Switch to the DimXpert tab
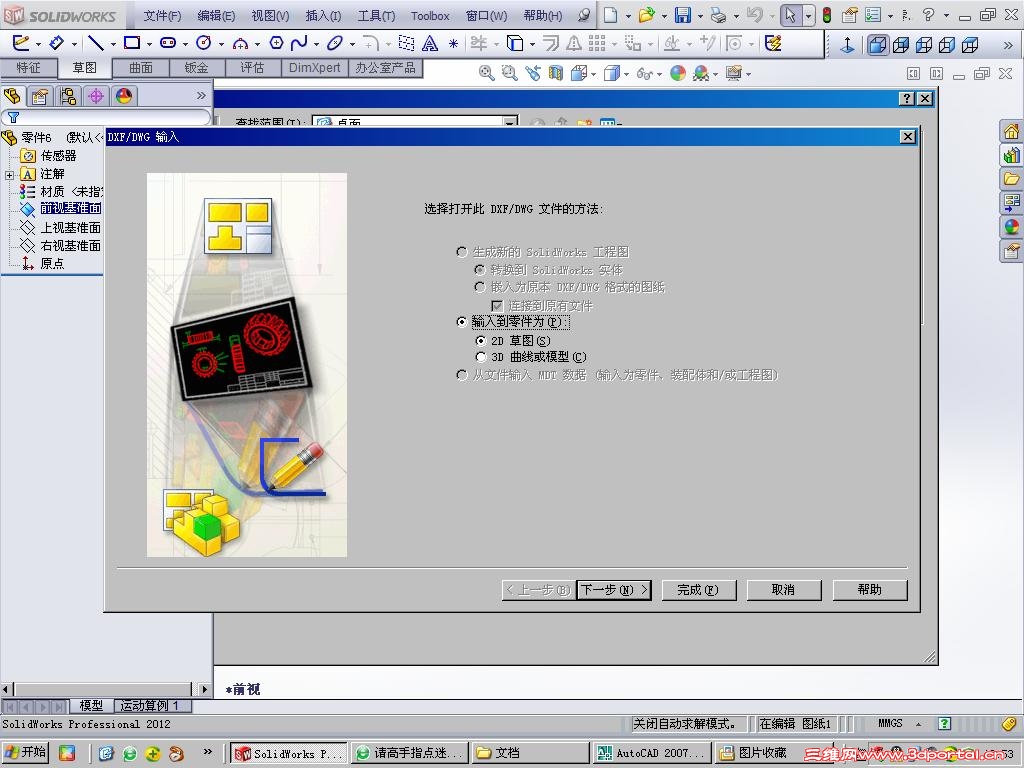Viewport: 1024px width, 768px height. 315,67
